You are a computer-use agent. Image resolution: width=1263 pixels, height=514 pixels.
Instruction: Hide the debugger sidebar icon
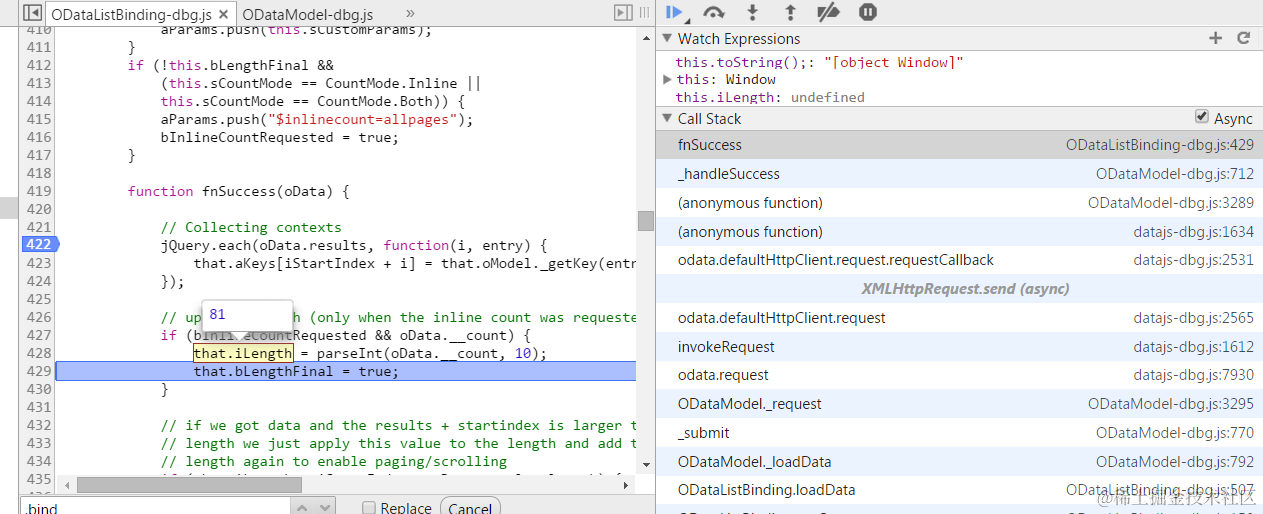click(623, 13)
